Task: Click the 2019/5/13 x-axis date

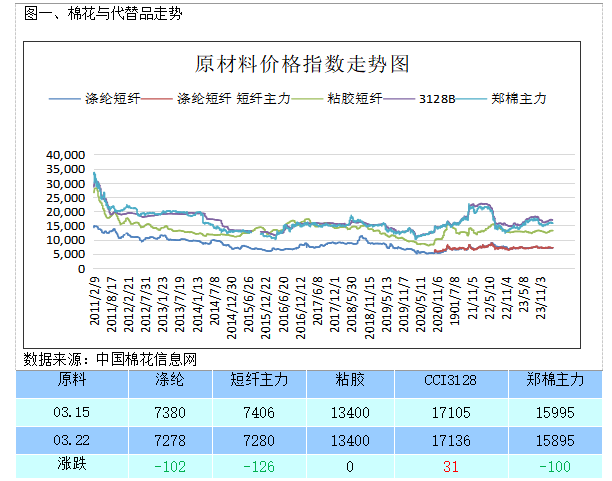Action: (387, 305)
